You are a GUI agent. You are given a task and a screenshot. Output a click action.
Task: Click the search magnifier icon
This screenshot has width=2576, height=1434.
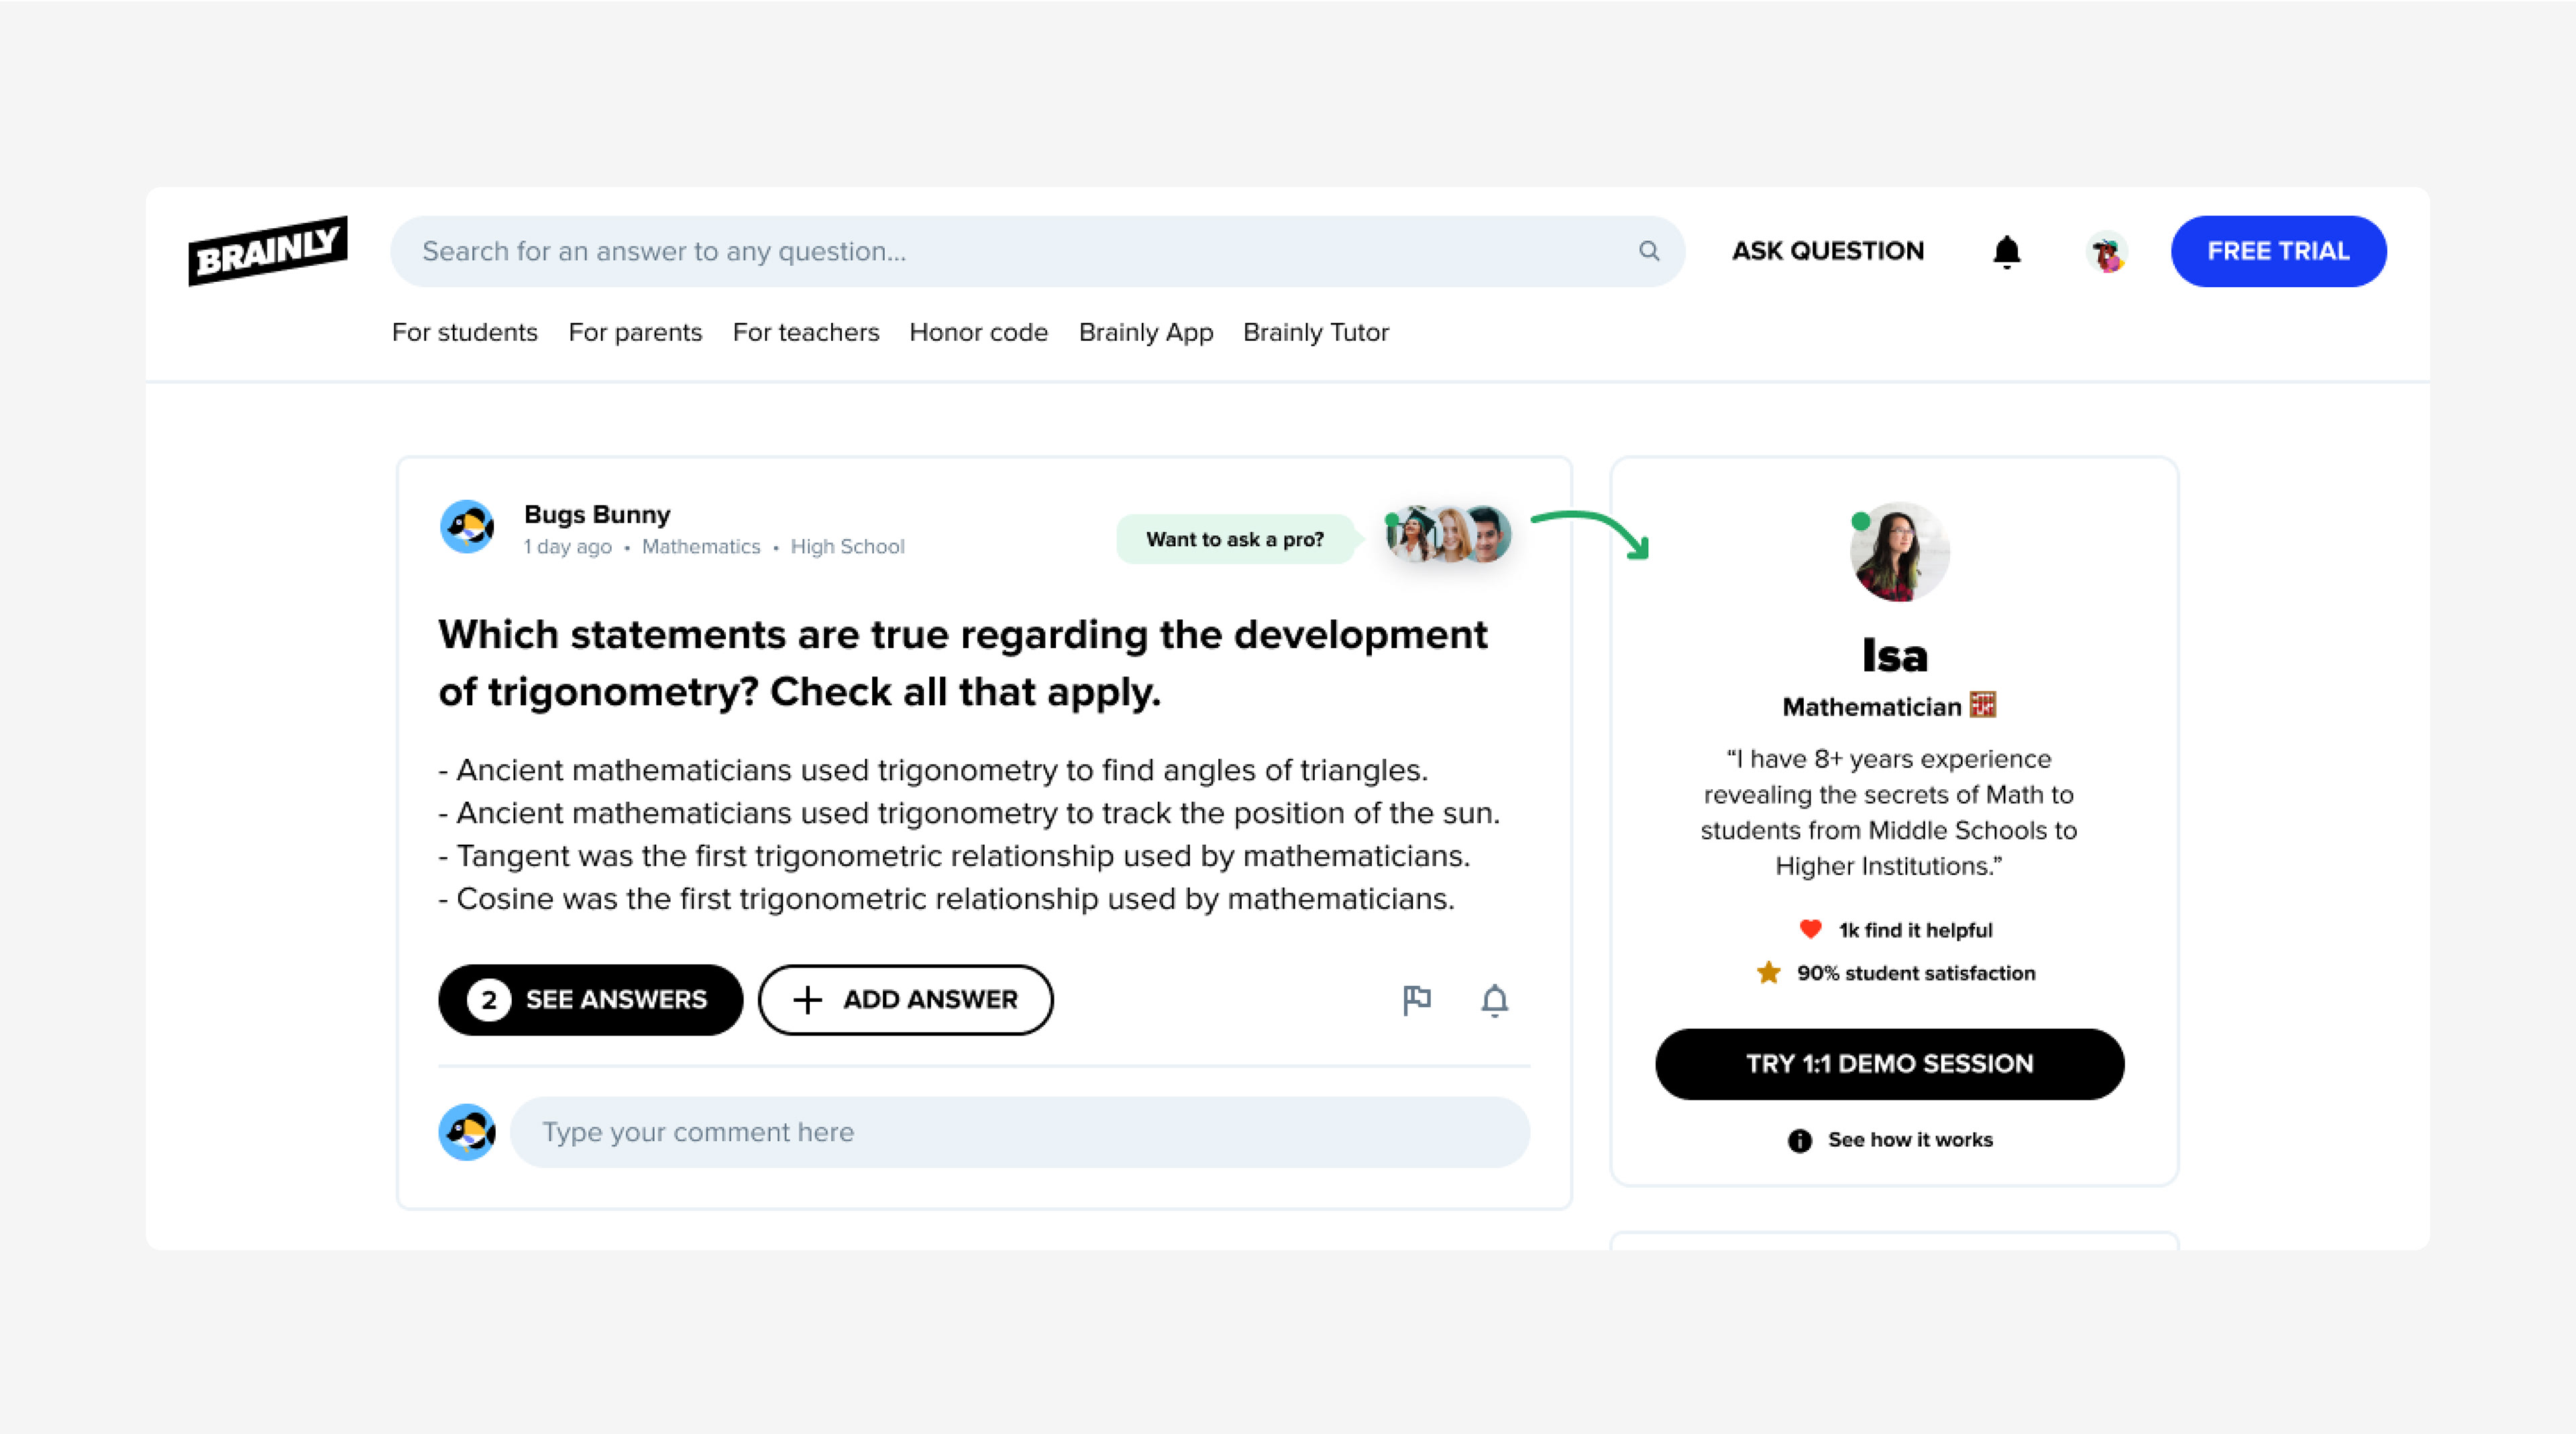point(1649,251)
